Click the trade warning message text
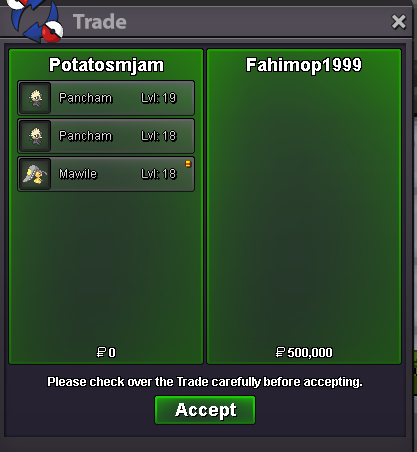 pyautogui.click(x=205, y=382)
